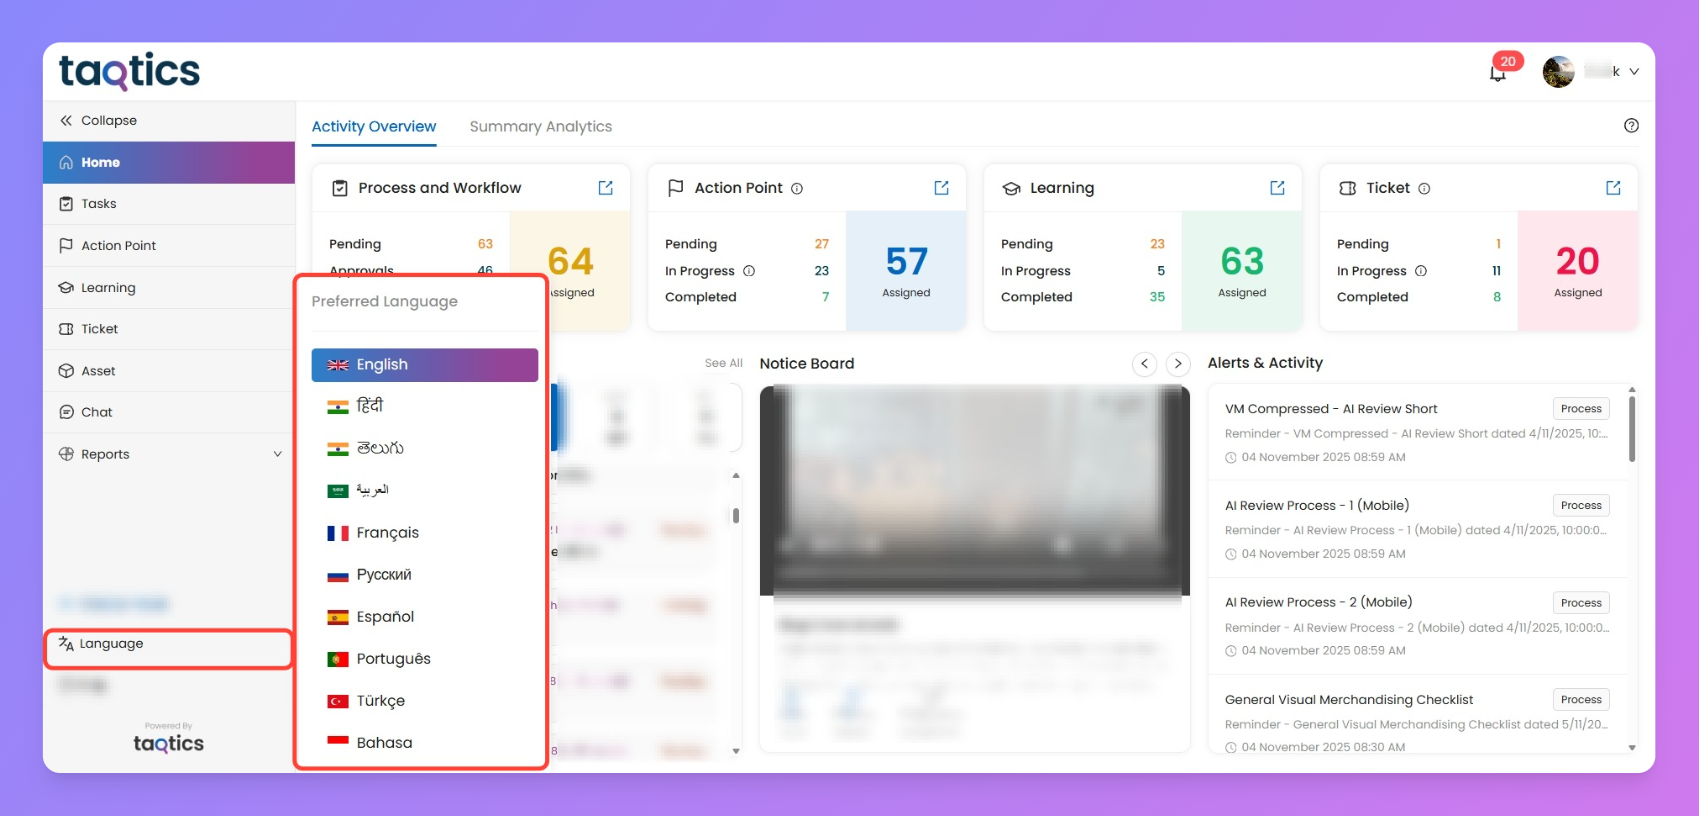Switch to the Summary Analytics tab

pos(541,127)
